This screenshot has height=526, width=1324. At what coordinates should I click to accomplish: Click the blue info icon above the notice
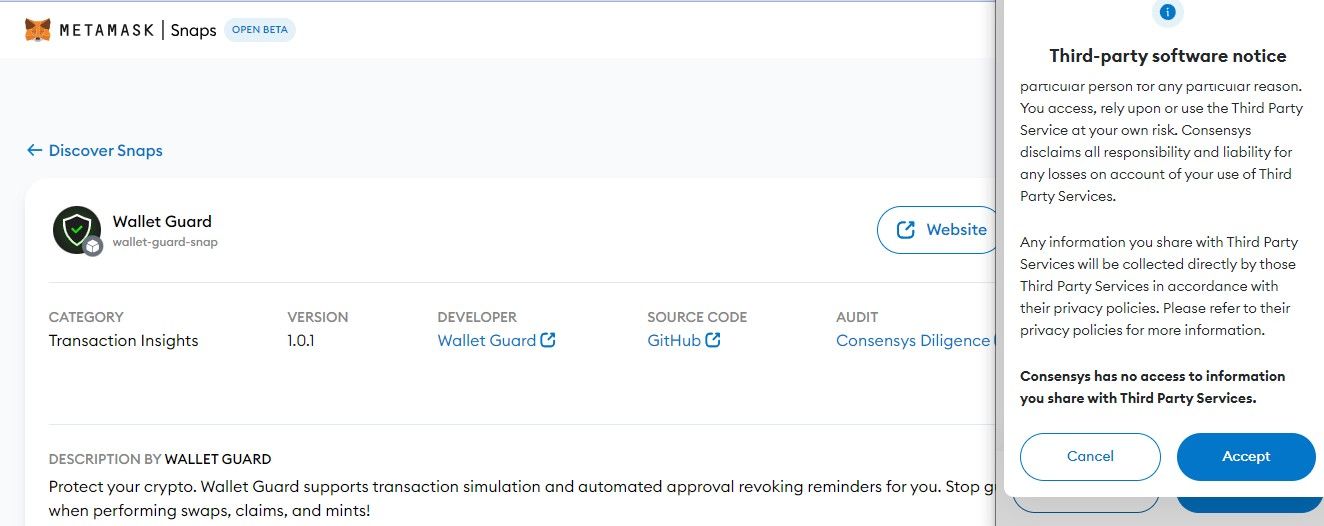pos(1167,13)
